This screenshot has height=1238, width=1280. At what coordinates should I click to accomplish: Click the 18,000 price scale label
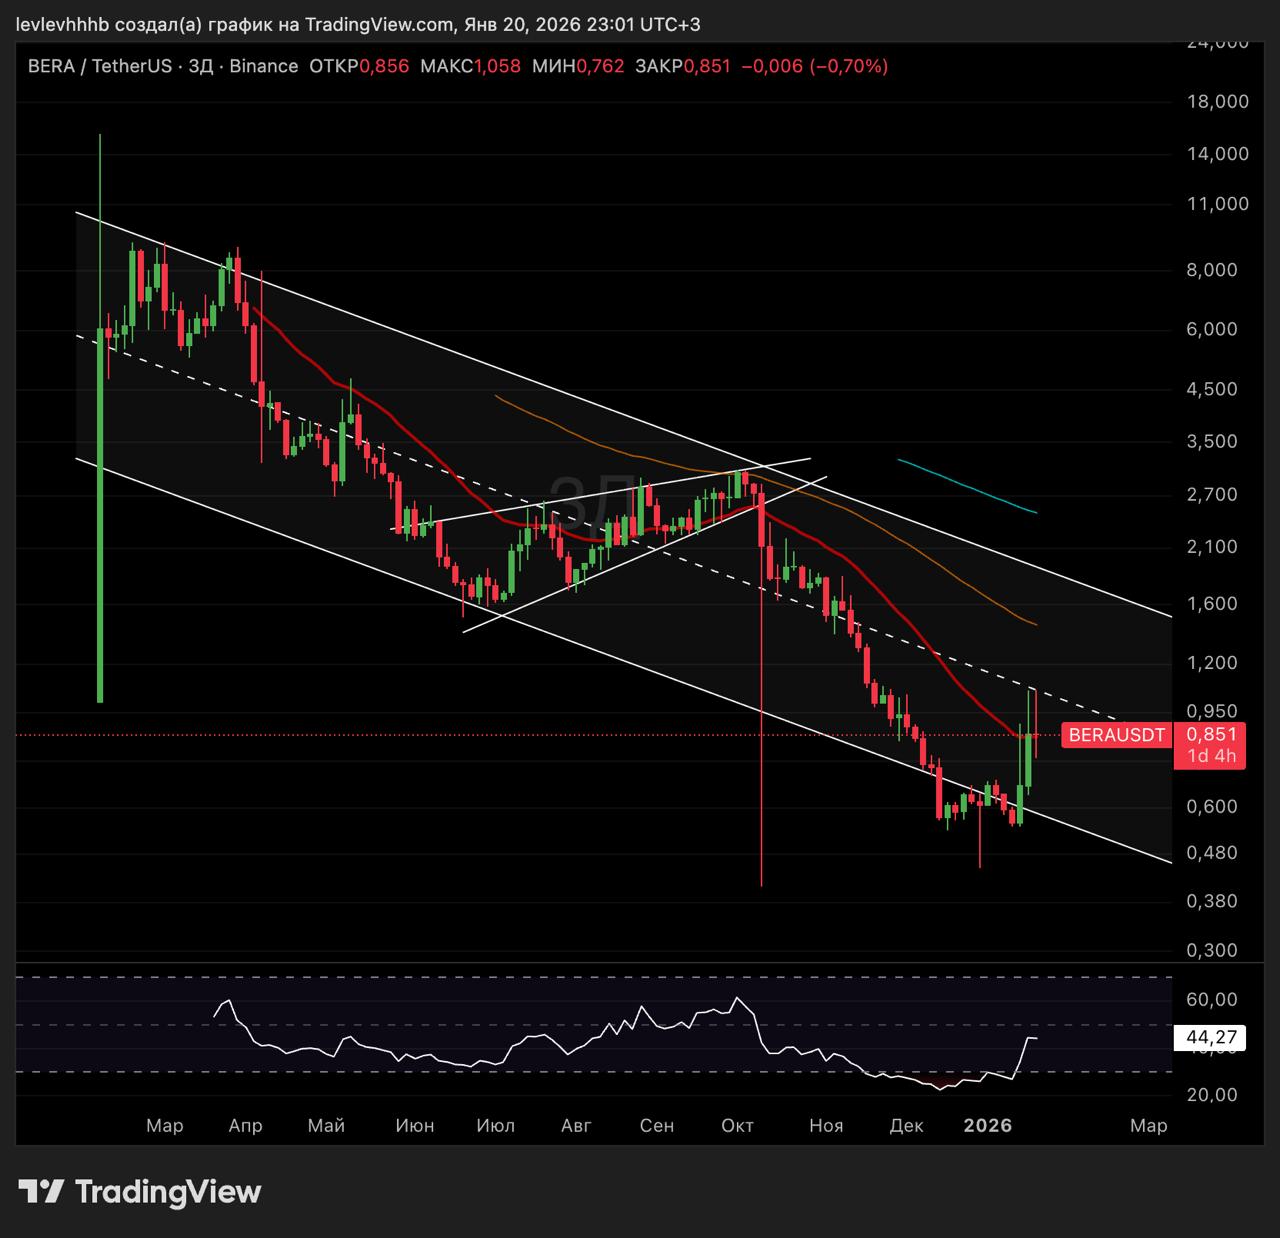click(x=1215, y=101)
